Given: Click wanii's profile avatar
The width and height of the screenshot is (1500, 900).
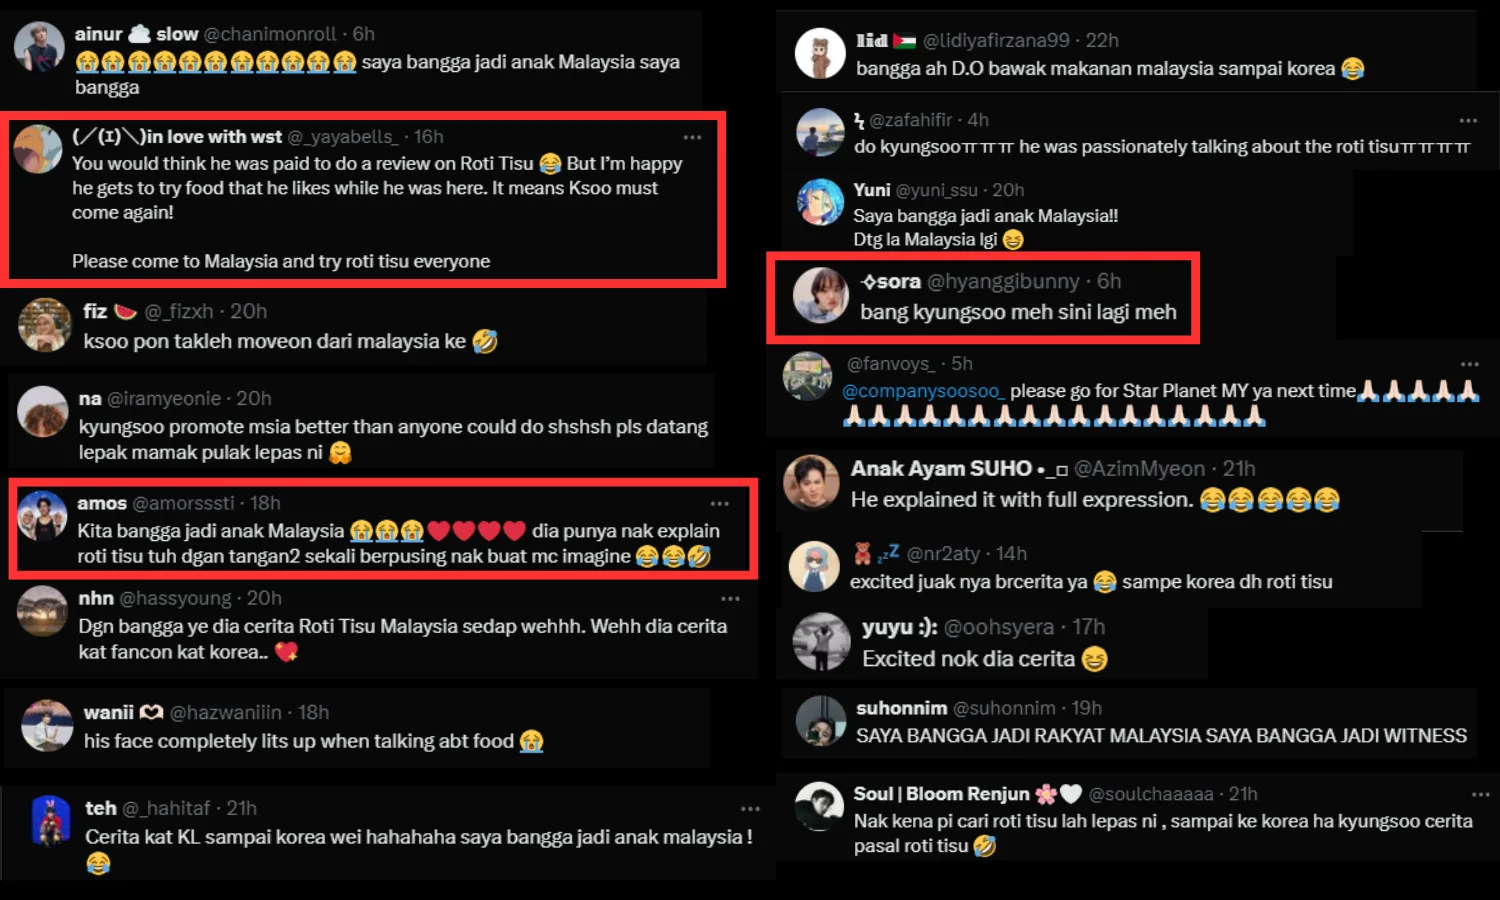Looking at the screenshot, I should [47, 726].
